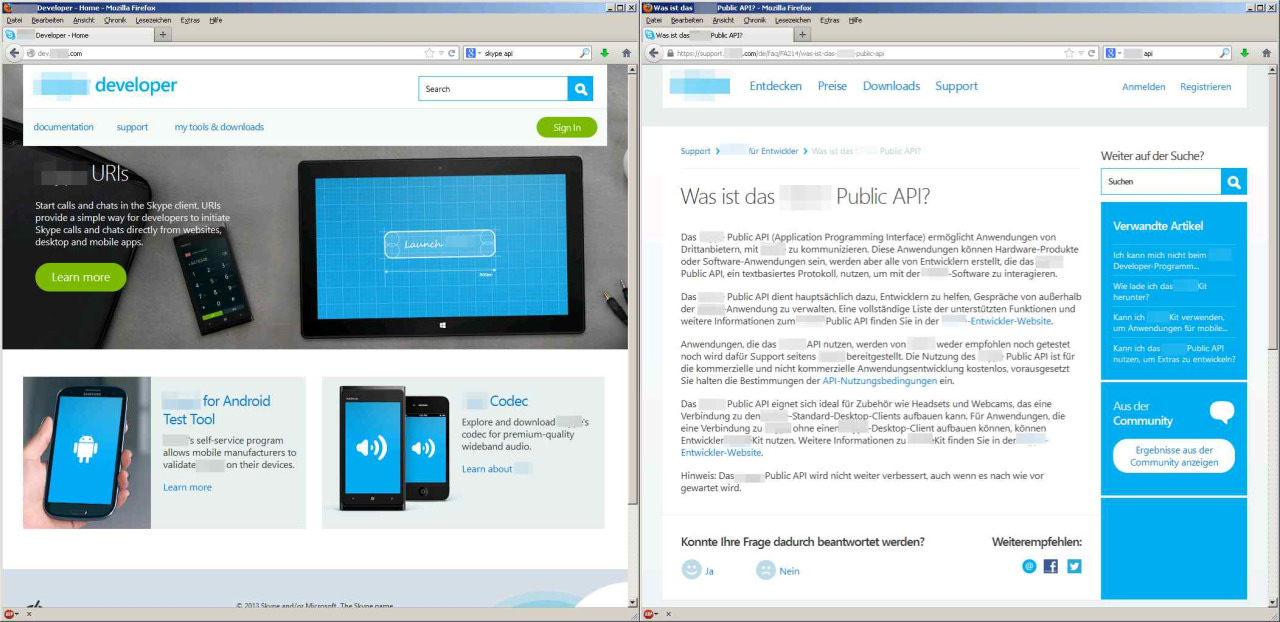1280x622 pixels.
Task: Share the article by email icon
Action: (1029, 566)
